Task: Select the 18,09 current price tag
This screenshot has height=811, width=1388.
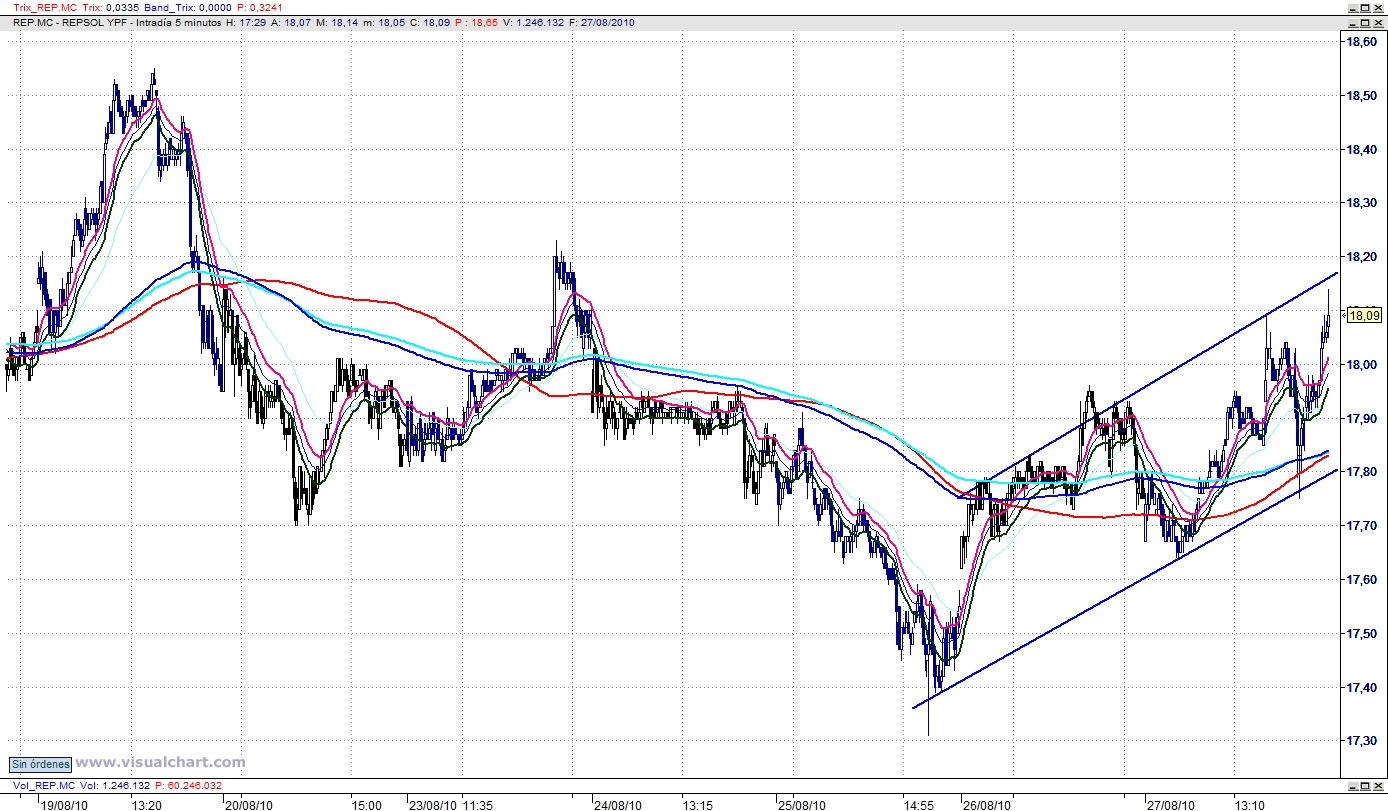Action: tap(1364, 316)
